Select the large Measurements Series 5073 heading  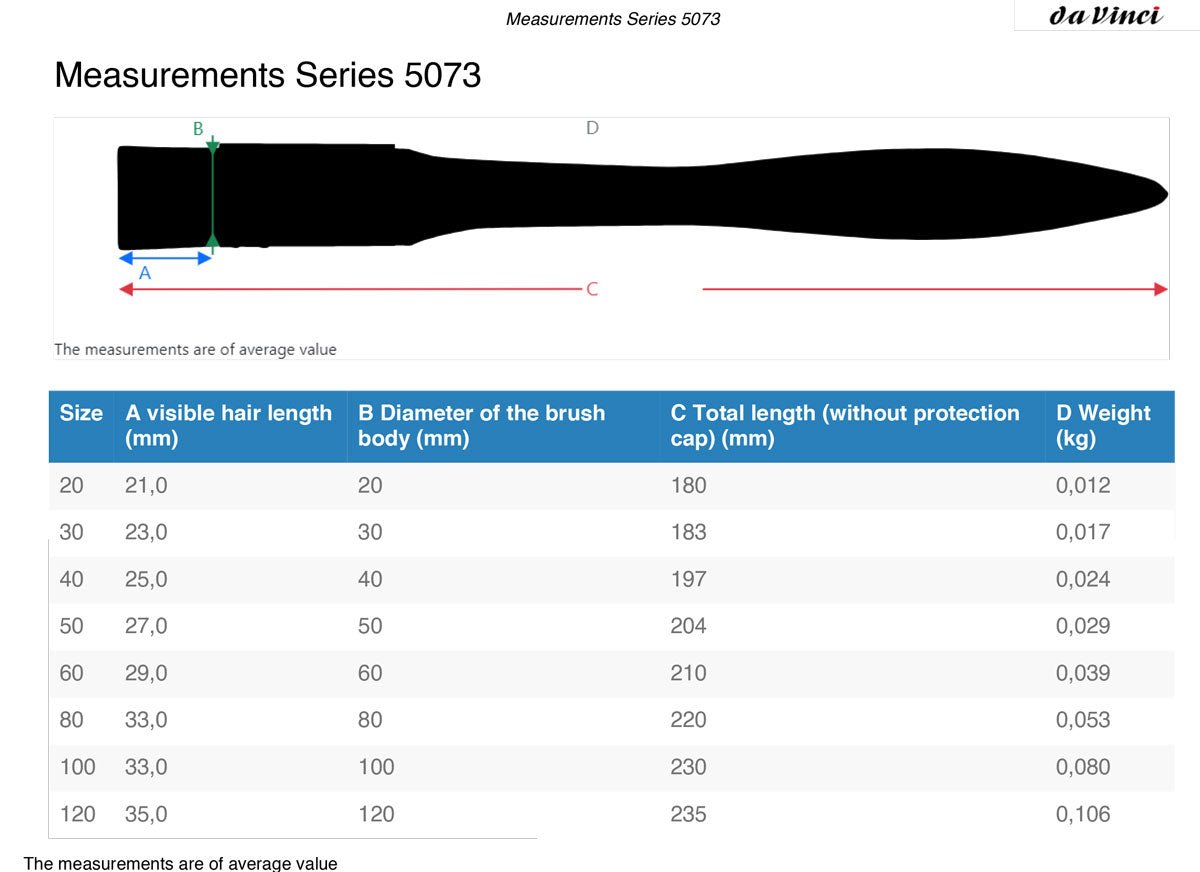(x=268, y=75)
